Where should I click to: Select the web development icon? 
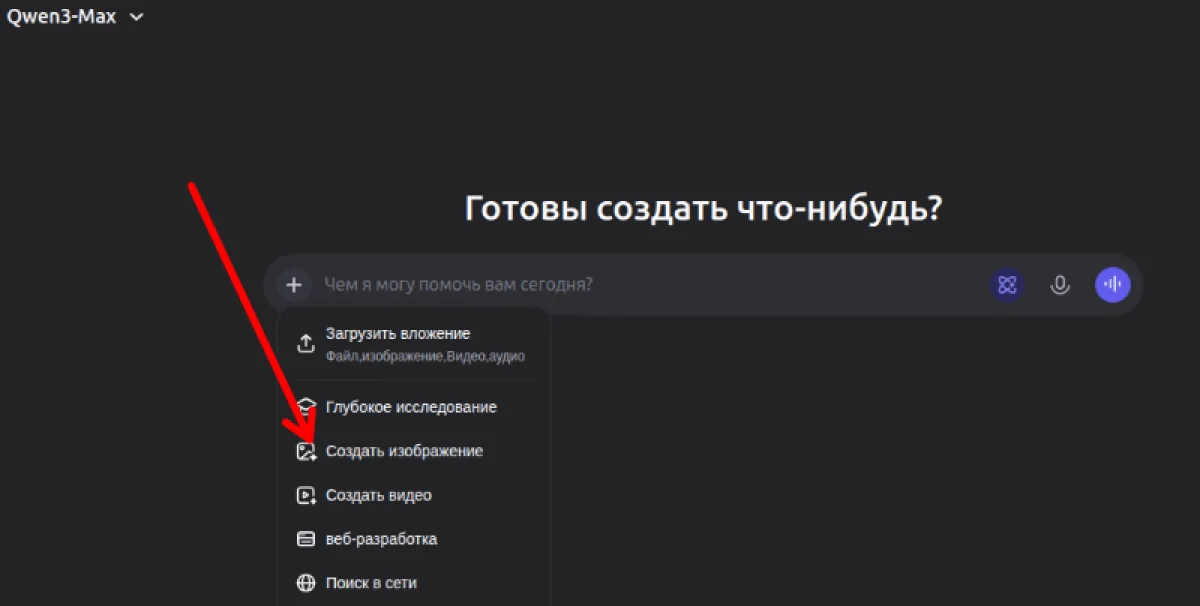(306, 538)
